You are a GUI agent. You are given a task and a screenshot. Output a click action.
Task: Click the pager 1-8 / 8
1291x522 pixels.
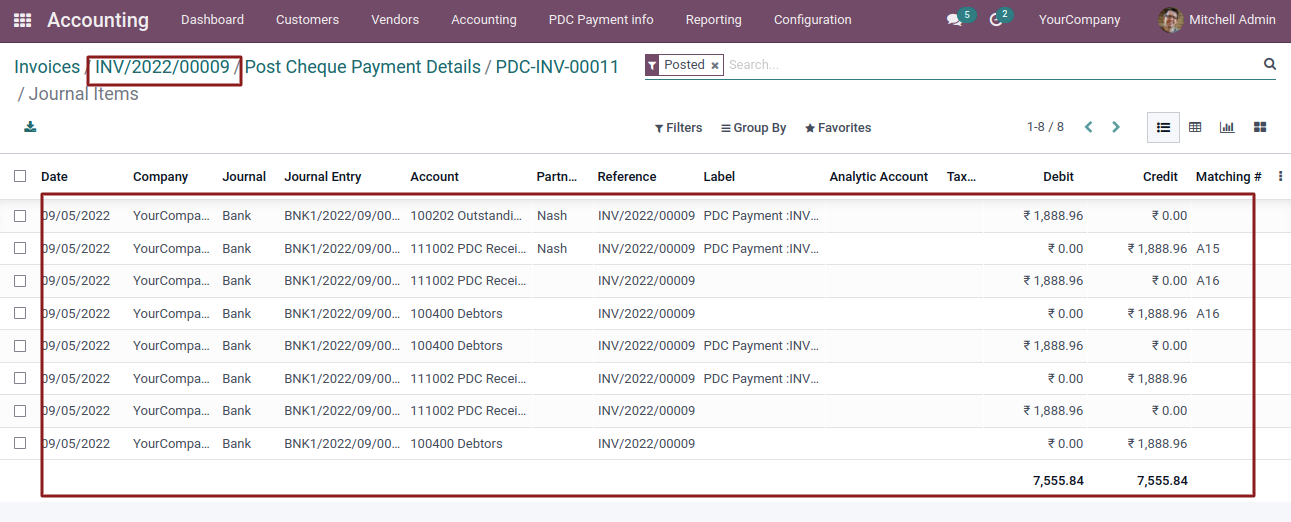pos(1045,127)
